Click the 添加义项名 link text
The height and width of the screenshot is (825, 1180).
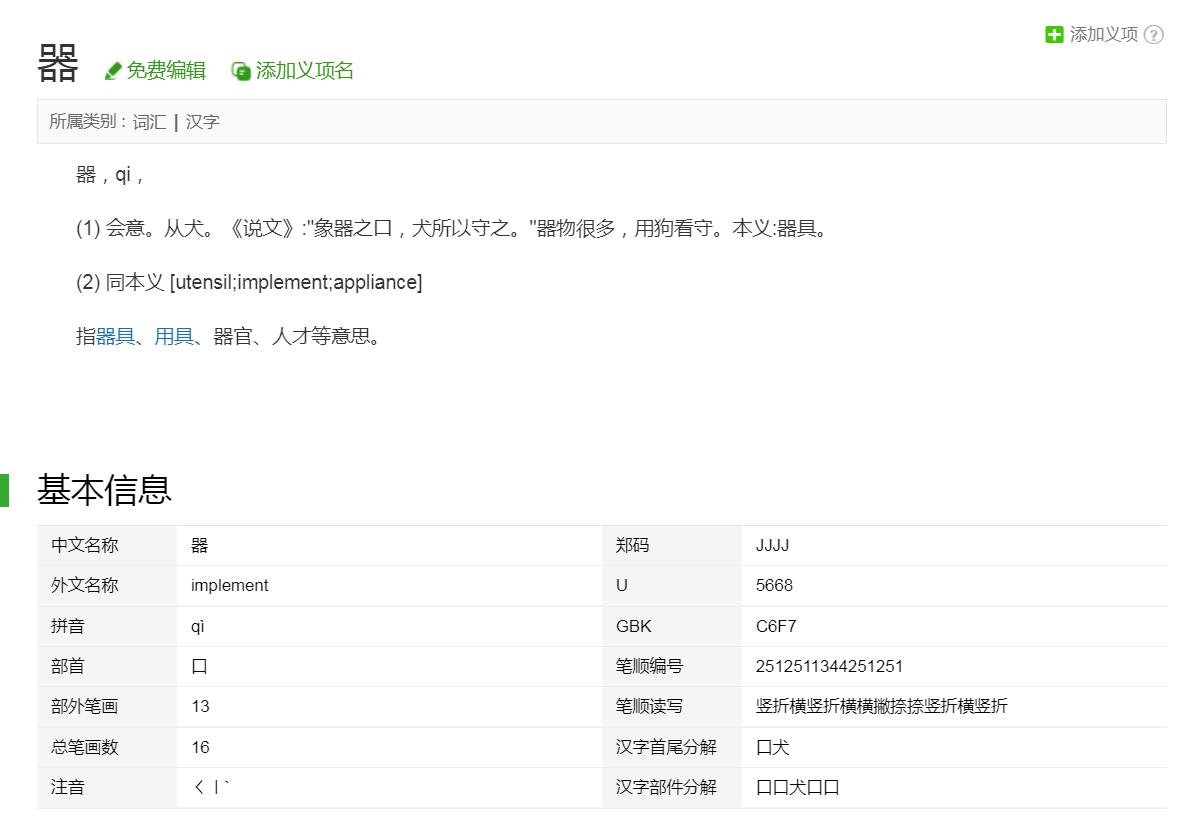(x=304, y=71)
